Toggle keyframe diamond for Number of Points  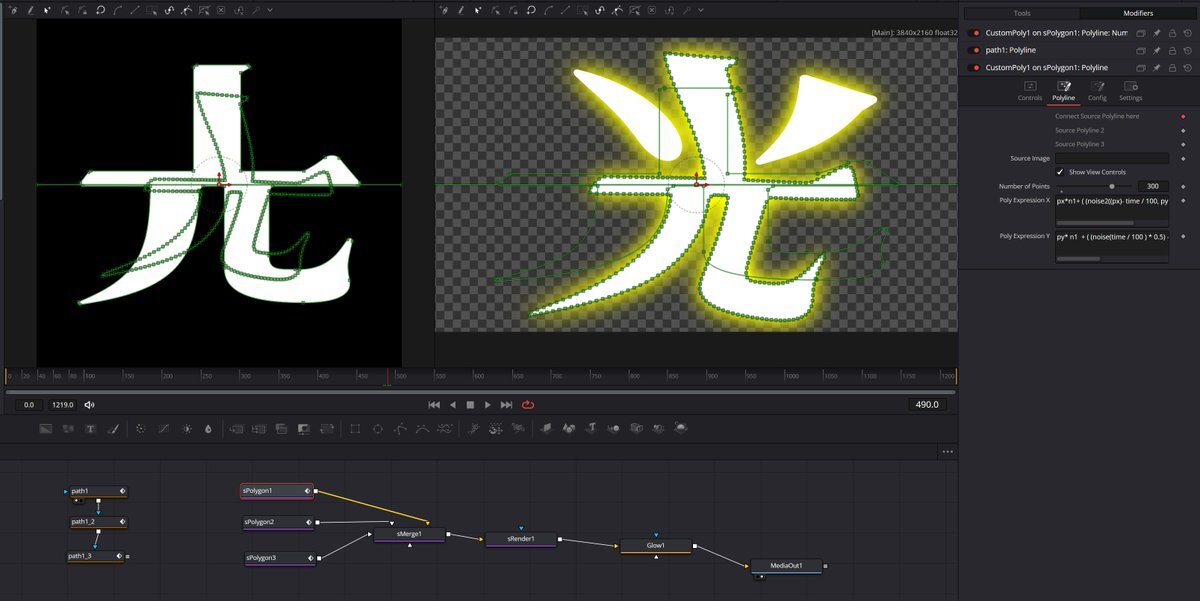point(1182,186)
